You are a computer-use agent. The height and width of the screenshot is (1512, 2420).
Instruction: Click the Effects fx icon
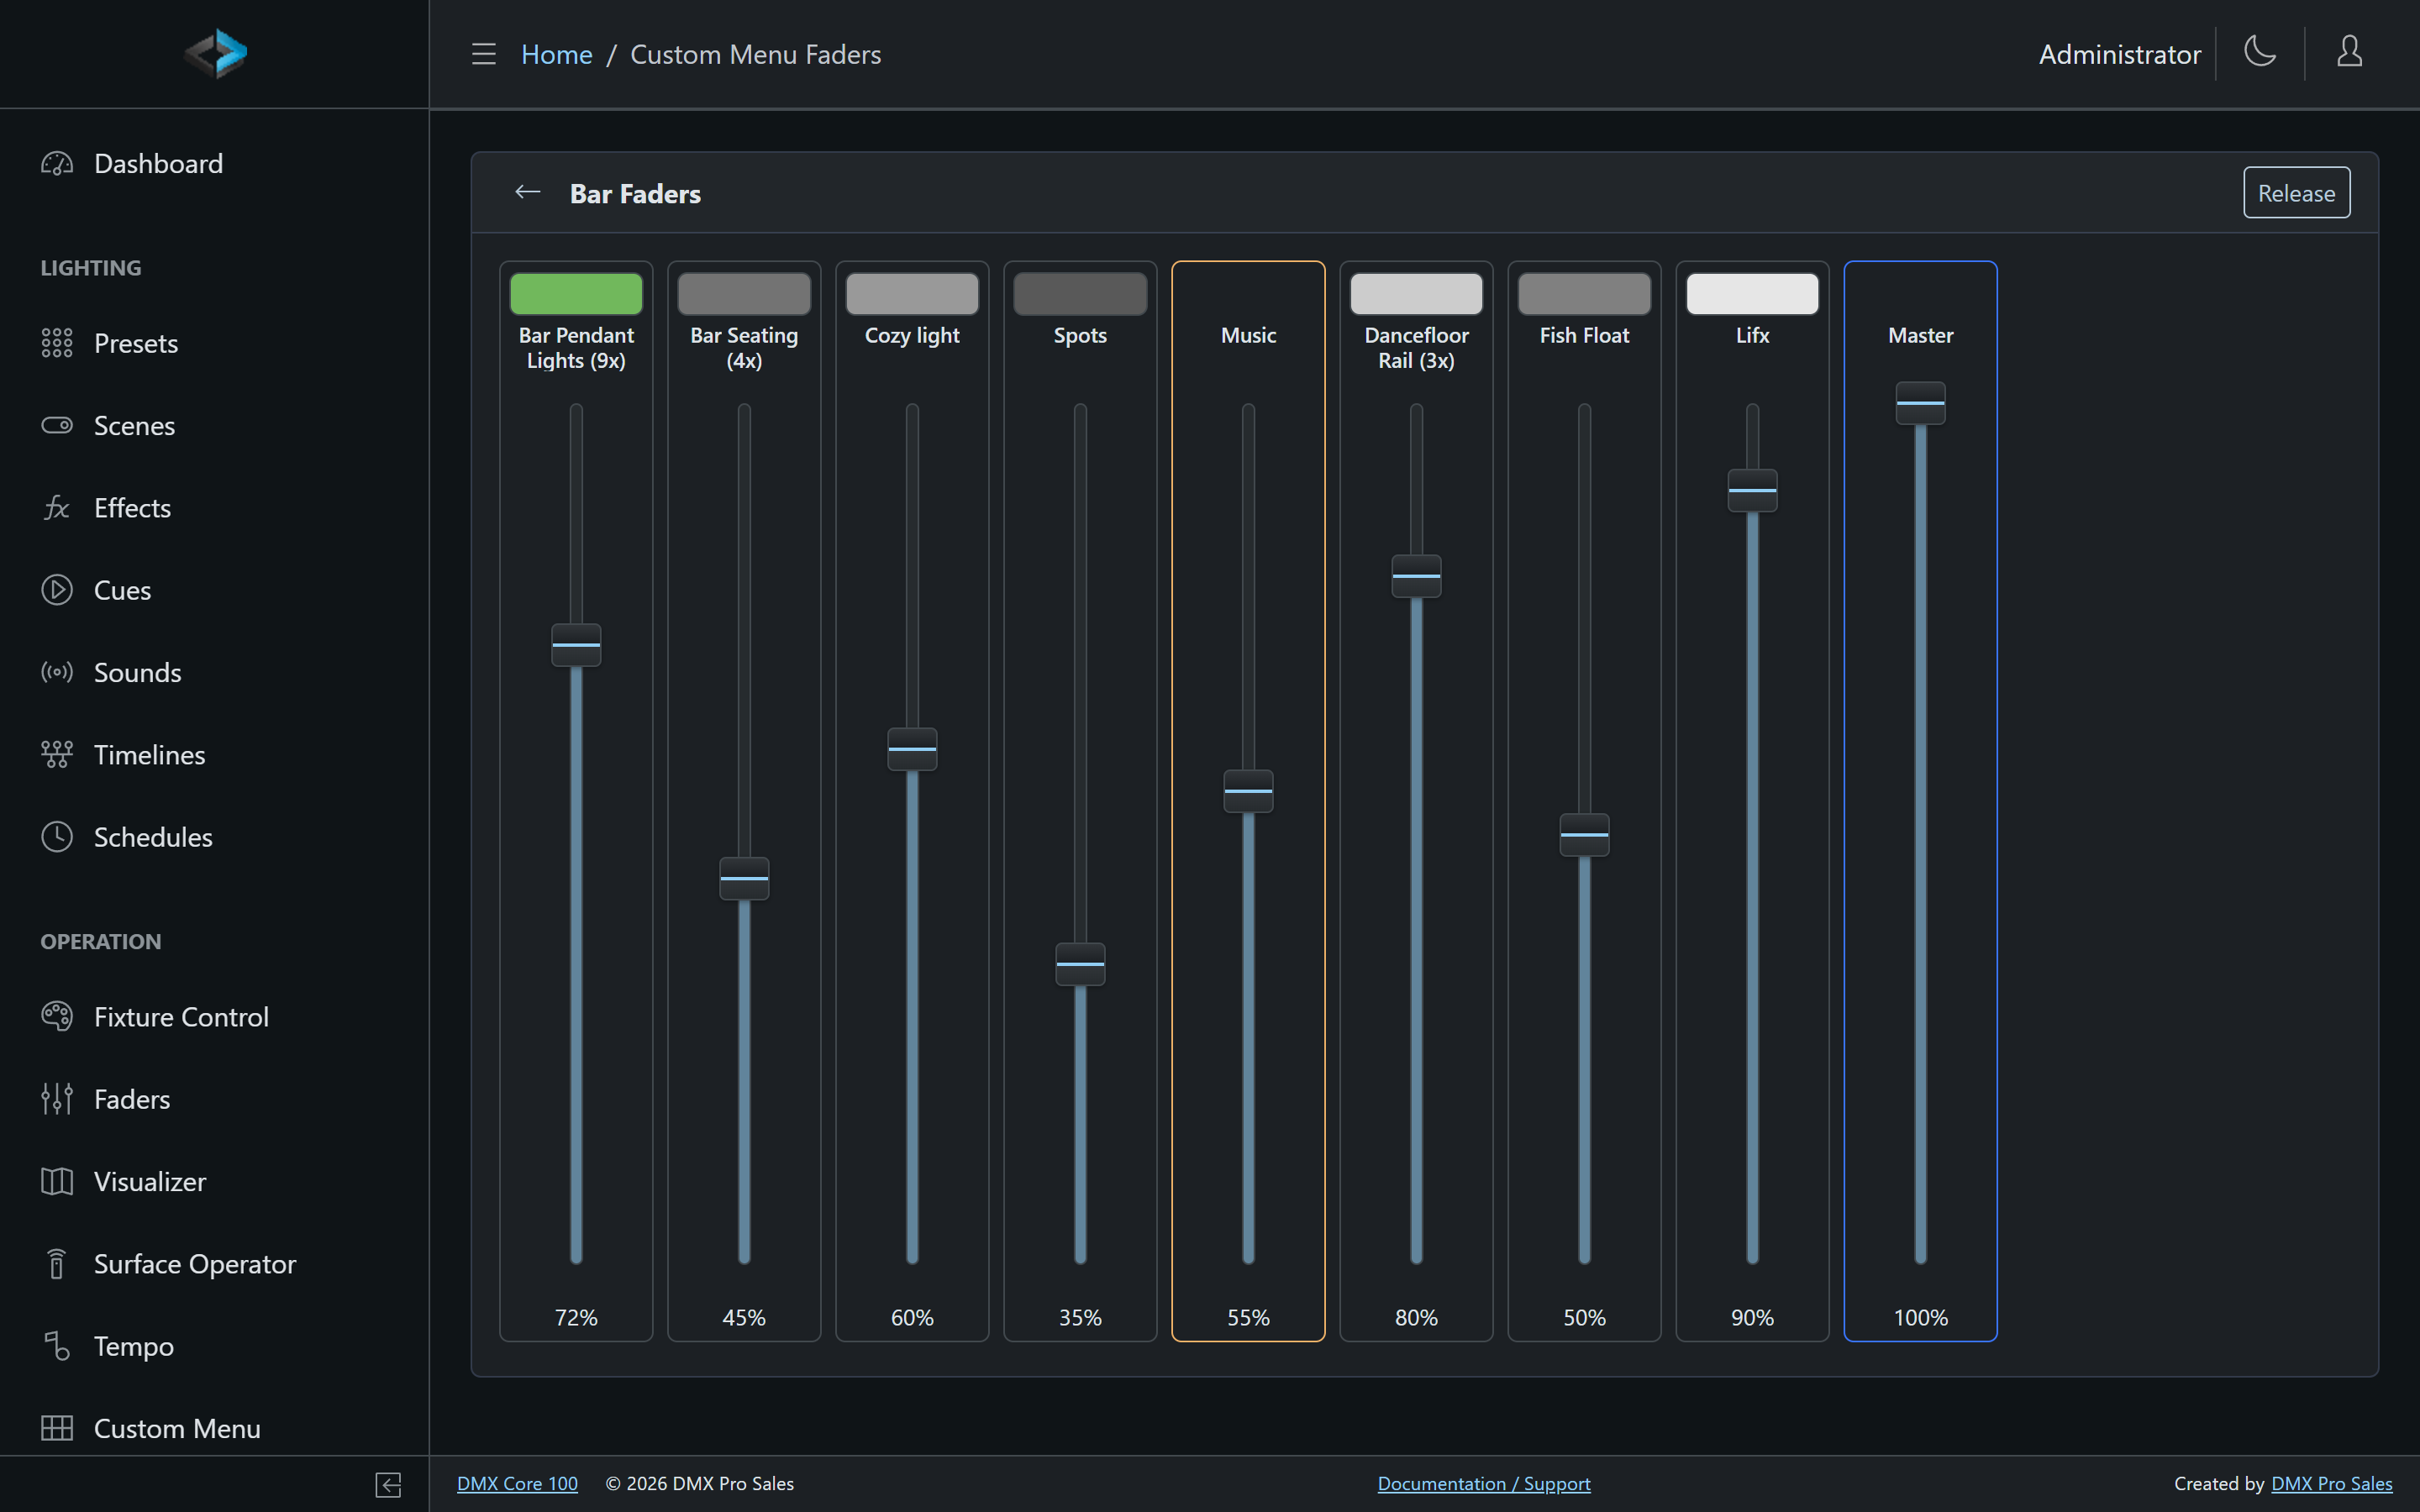click(57, 508)
